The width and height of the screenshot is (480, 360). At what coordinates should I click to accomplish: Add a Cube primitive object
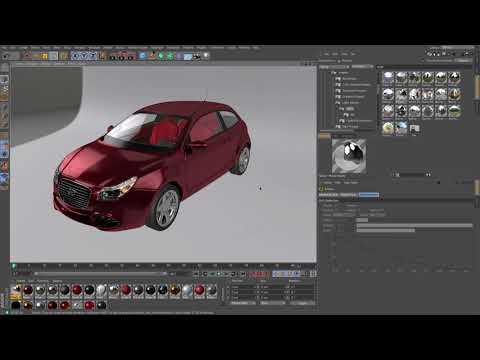pyautogui.click(x=143, y=56)
